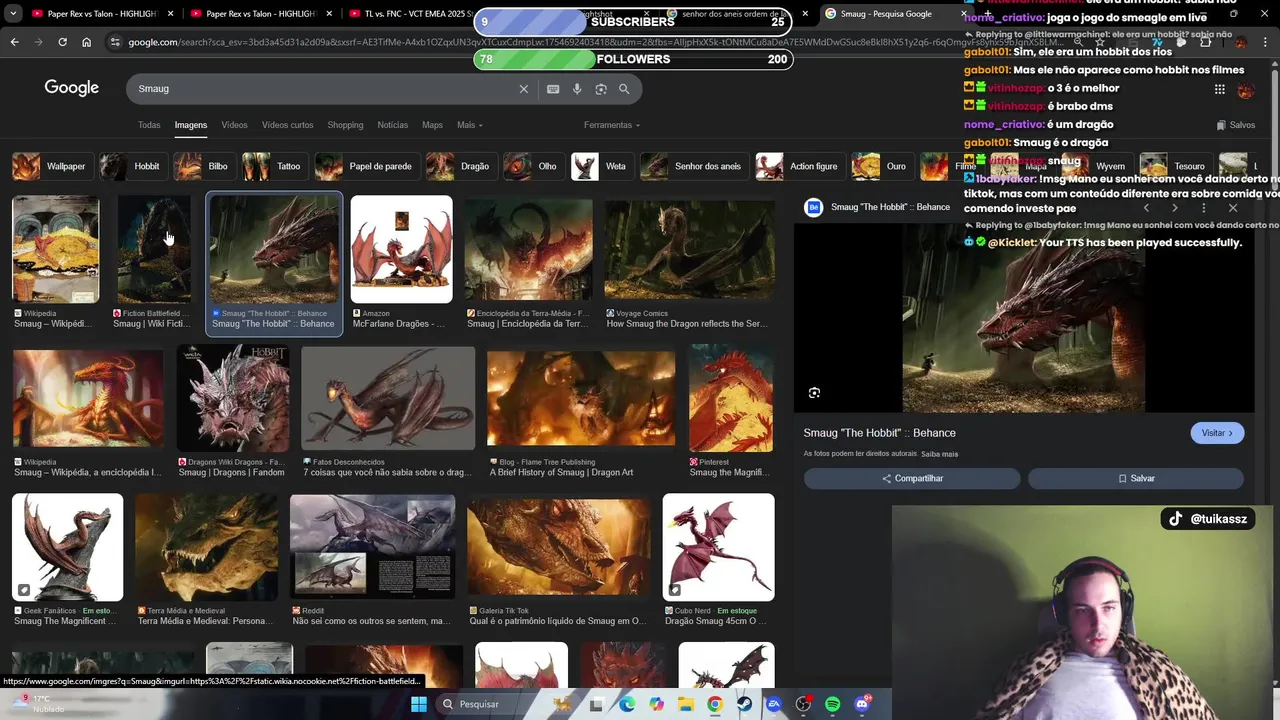Go back to the previous browser page
The width and height of the screenshot is (1280, 720).
(14, 42)
